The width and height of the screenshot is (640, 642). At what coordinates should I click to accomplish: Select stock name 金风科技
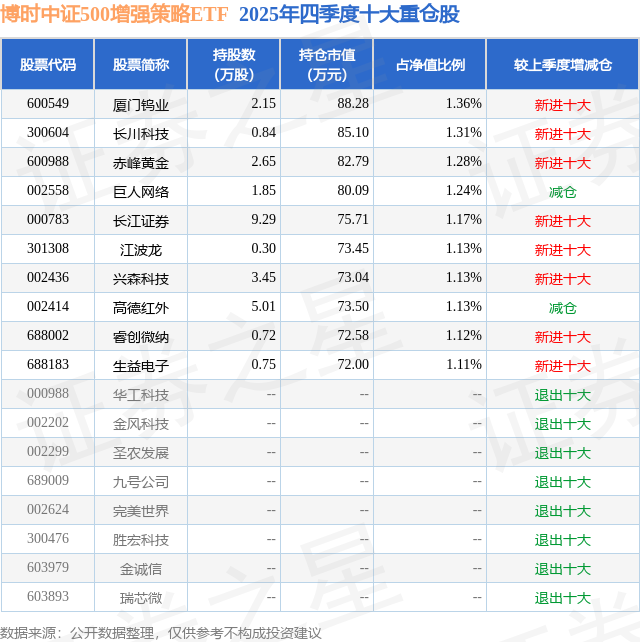pos(141,425)
